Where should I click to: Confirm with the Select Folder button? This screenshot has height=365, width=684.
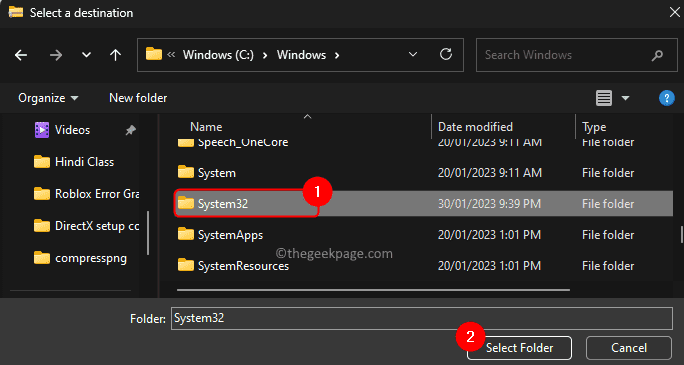(519, 348)
